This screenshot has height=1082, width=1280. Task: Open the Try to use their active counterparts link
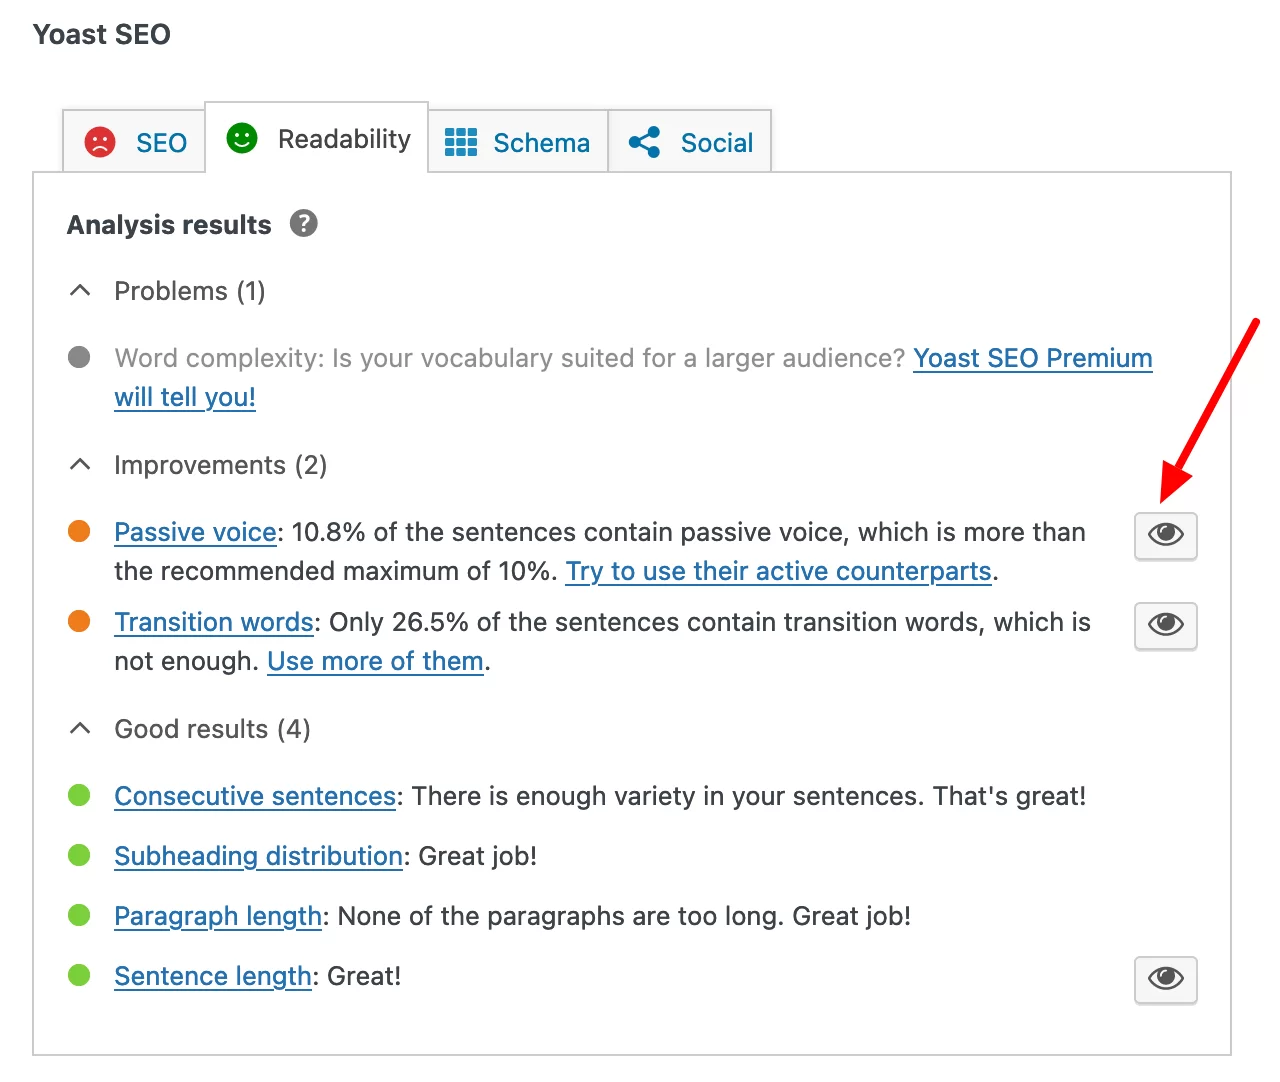(778, 571)
